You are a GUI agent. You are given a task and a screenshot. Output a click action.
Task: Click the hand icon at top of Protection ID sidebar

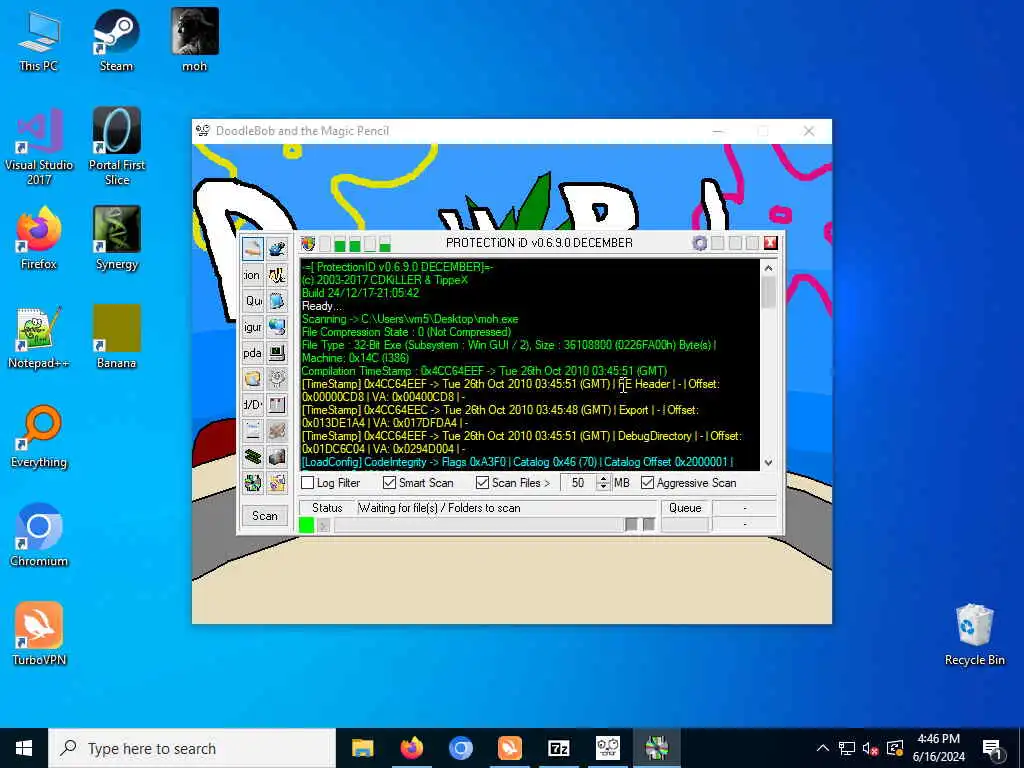253,249
